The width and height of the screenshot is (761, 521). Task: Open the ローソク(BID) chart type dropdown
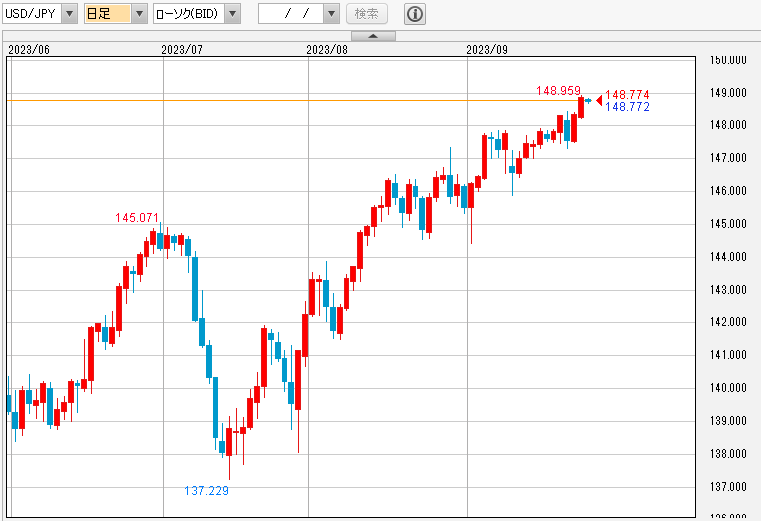(x=197, y=14)
